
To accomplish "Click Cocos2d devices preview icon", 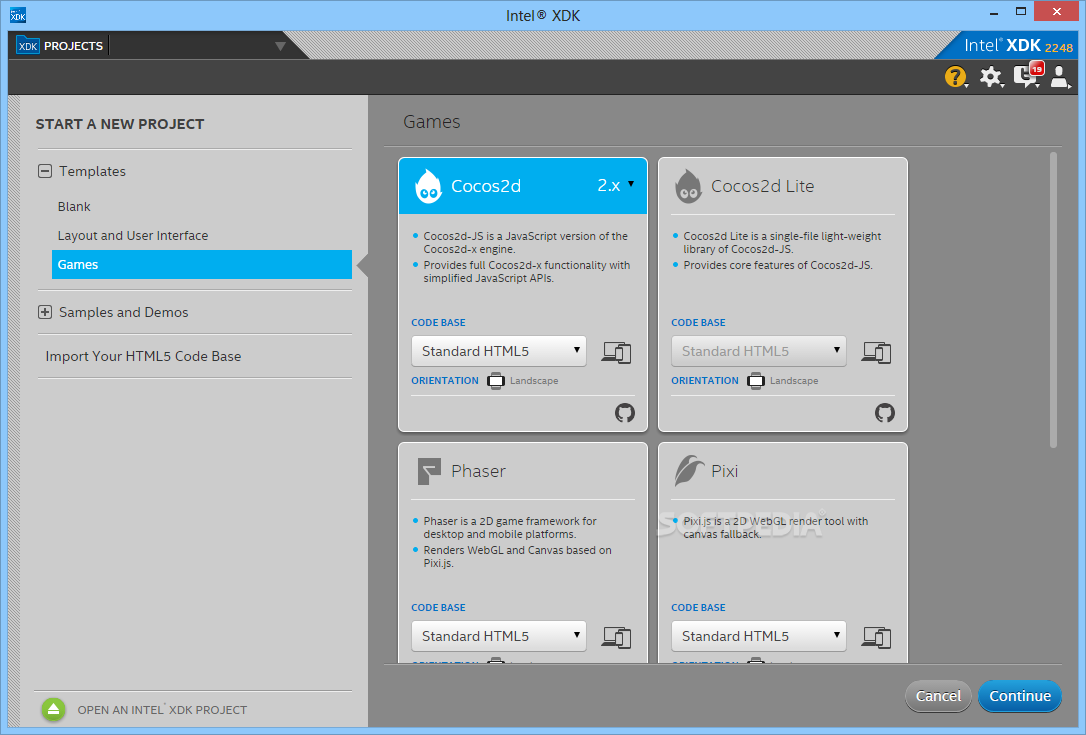I will coord(616,353).
